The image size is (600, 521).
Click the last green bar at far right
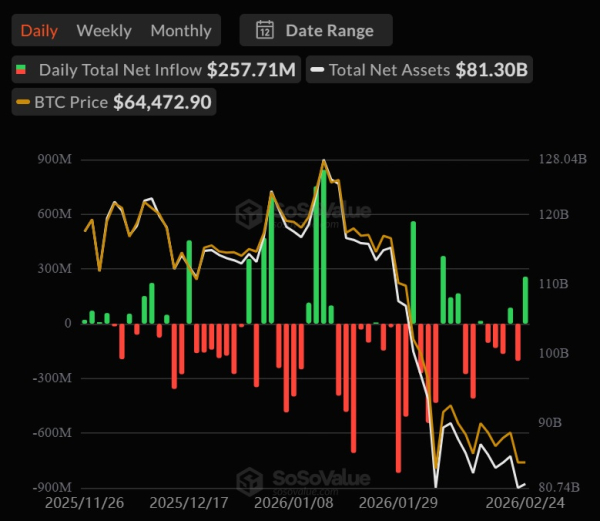(525, 300)
